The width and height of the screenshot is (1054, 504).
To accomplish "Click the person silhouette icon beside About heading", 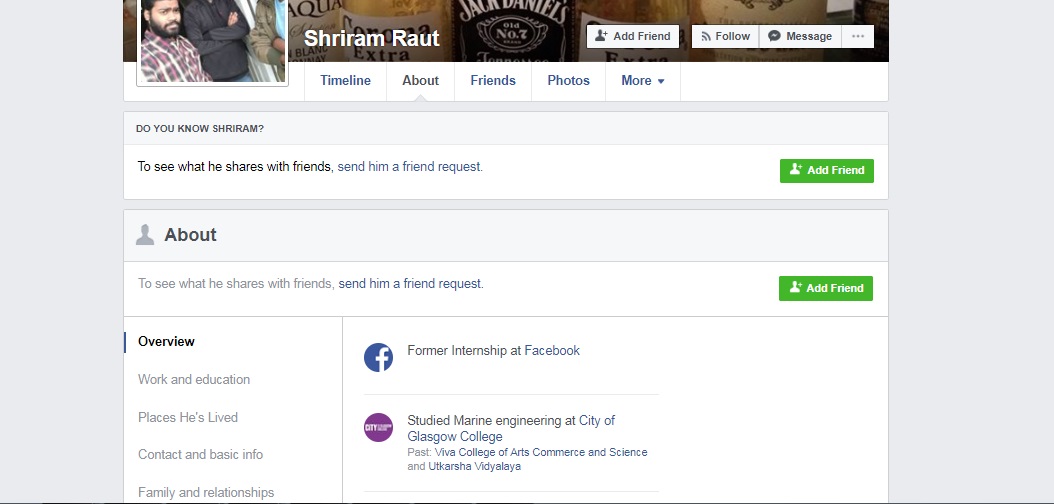I will pyautogui.click(x=145, y=235).
